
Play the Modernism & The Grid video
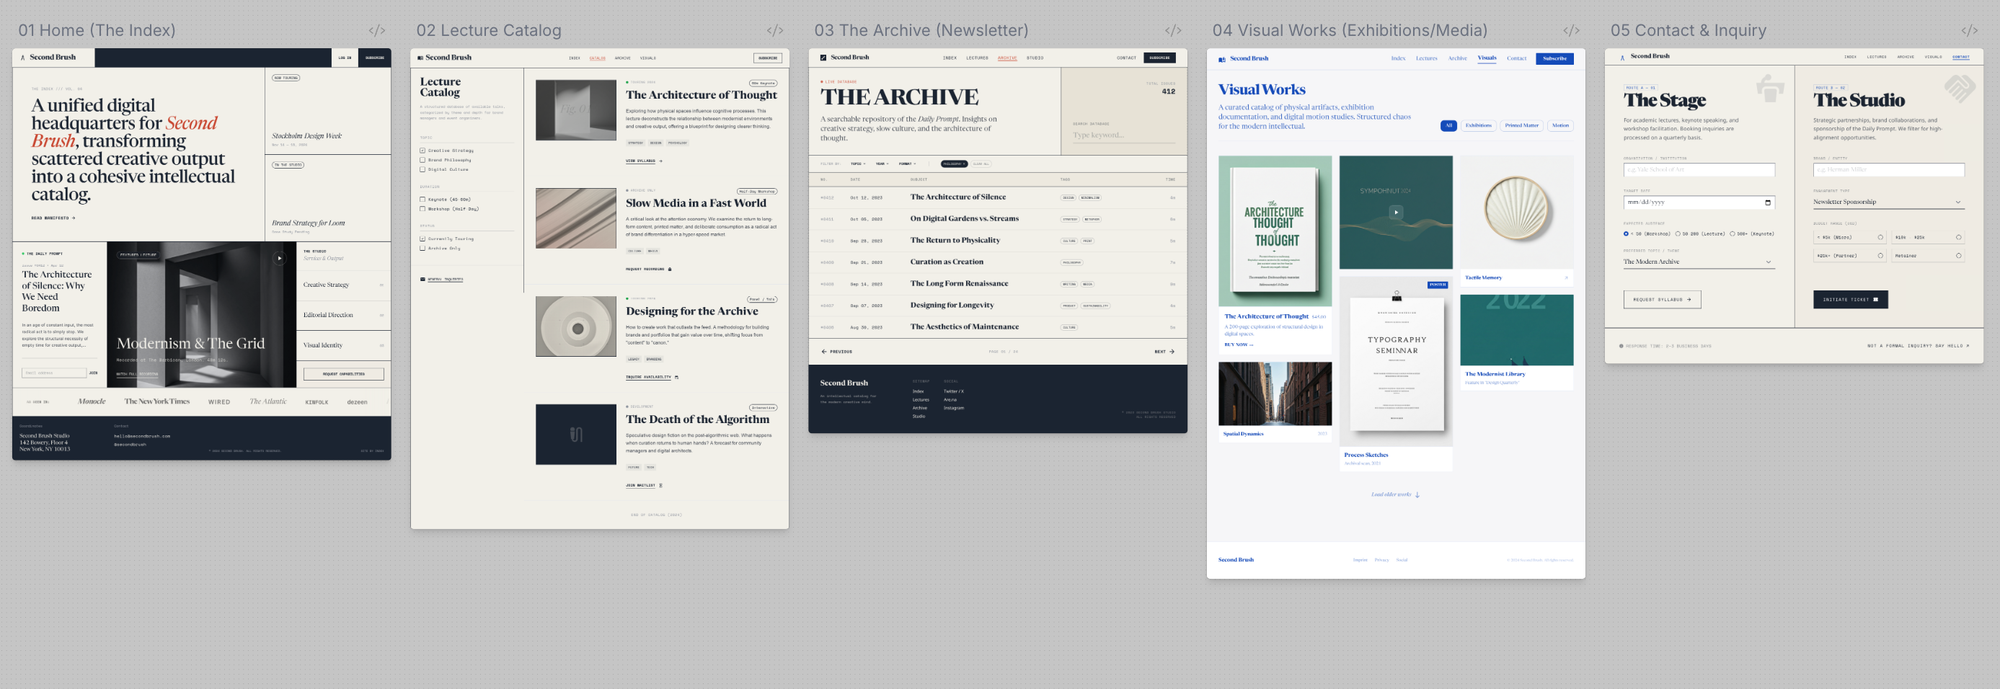click(279, 258)
